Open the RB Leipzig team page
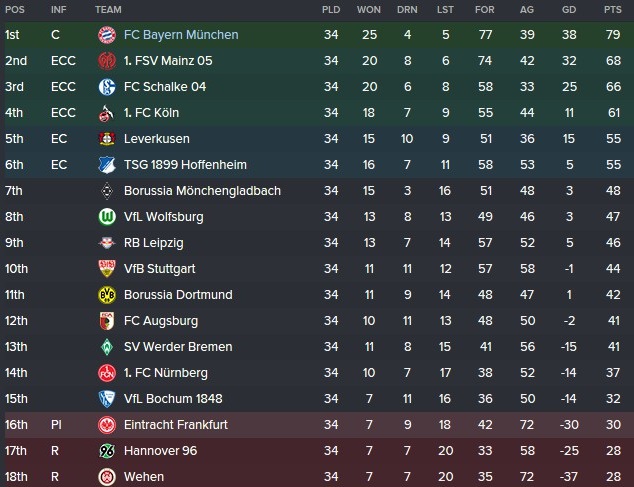The height and width of the screenshot is (487, 634). [154, 243]
